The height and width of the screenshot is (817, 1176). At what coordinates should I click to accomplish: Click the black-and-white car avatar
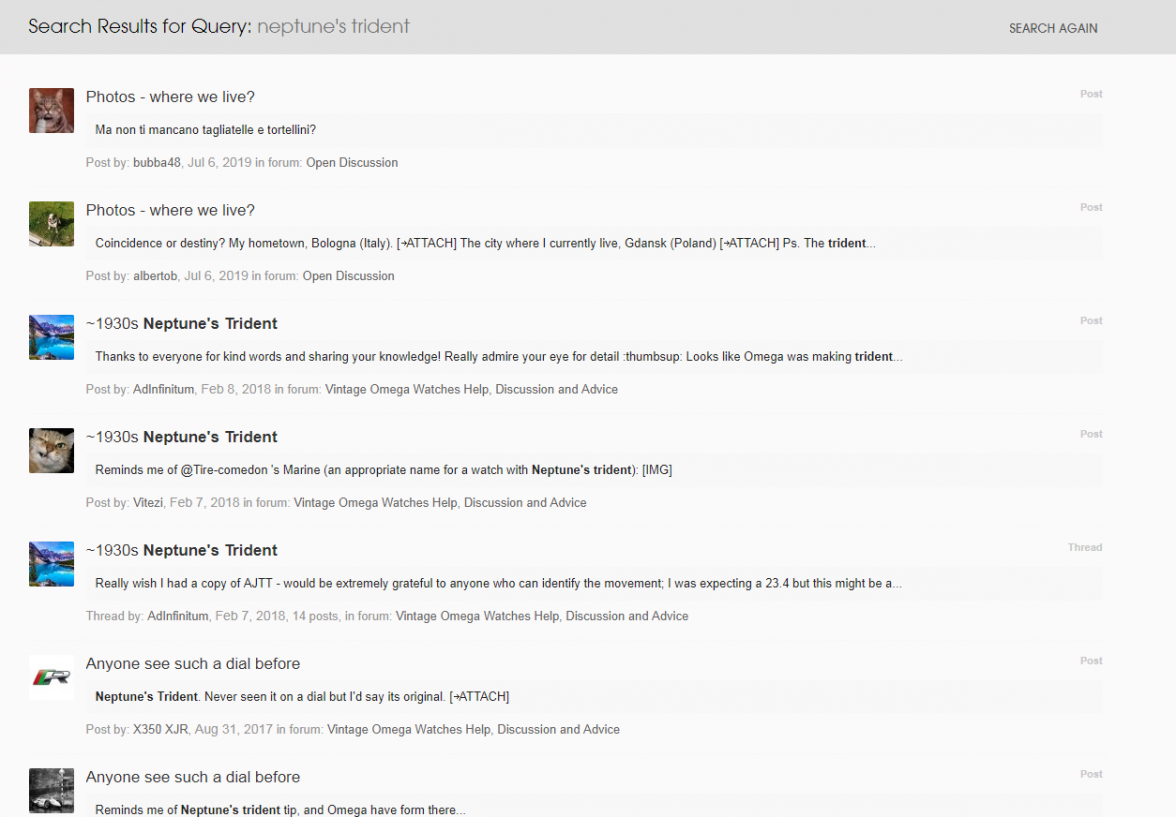point(51,790)
